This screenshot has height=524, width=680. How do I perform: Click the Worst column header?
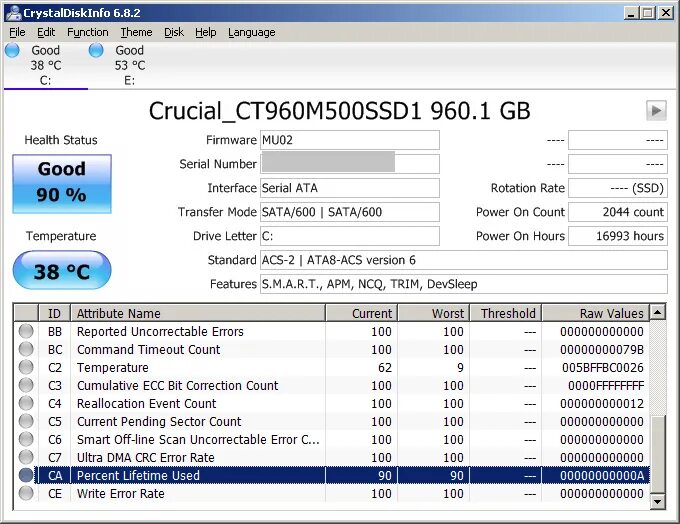pos(433,313)
